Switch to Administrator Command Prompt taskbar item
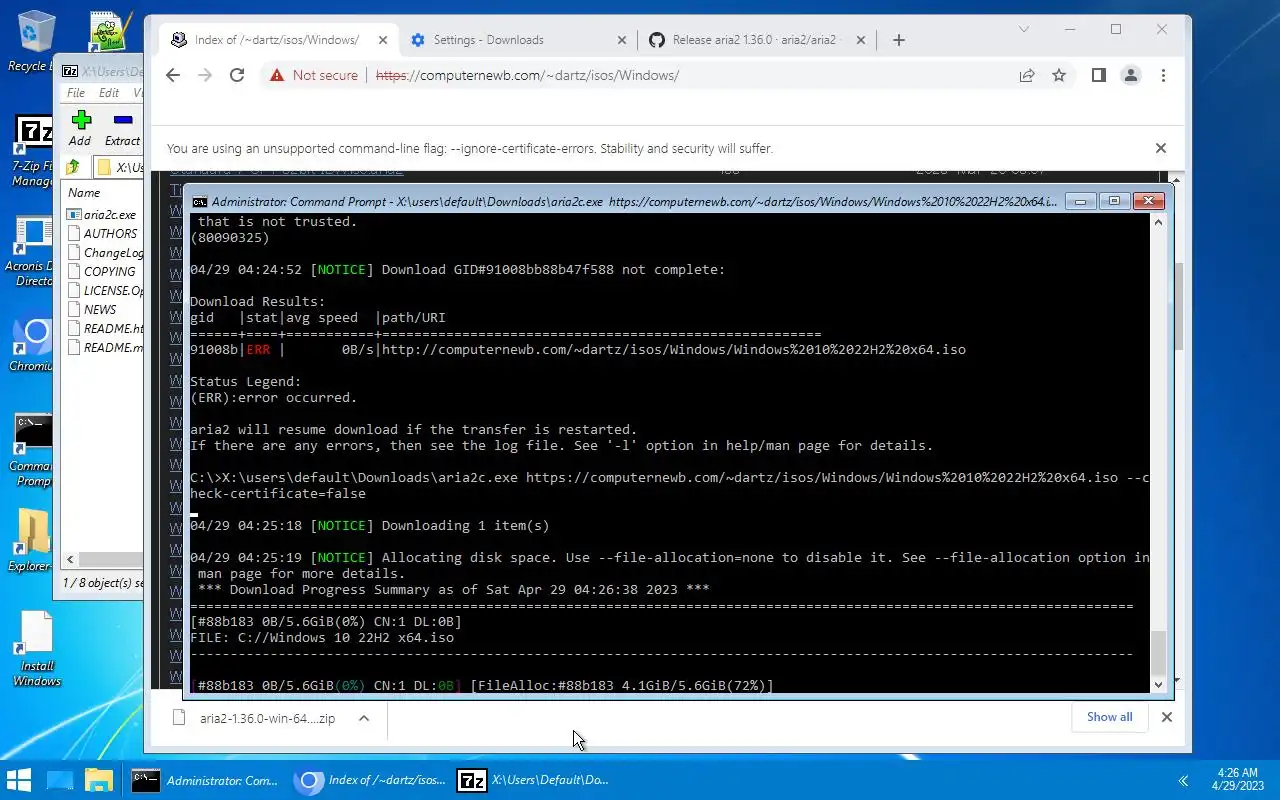Image resolution: width=1280 pixels, height=800 pixels. pos(206,780)
